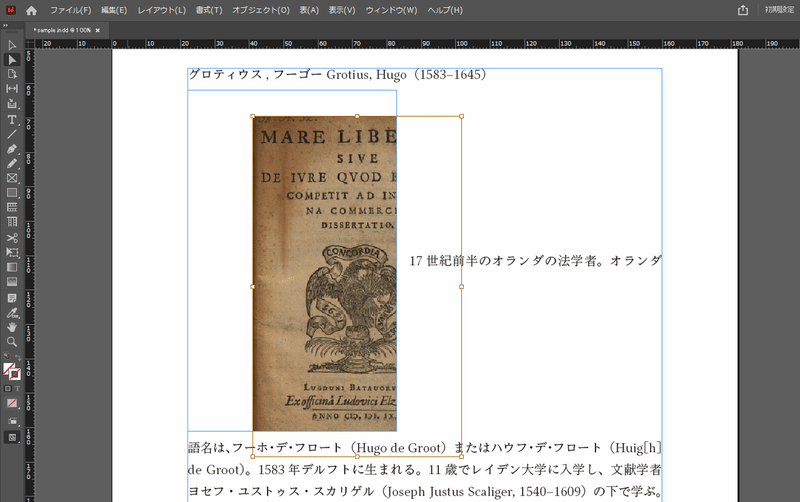Image resolution: width=800 pixels, height=502 pixels.
Task: Open the Apply None color button
Action: pyautogui.click(x=12, y=404)
